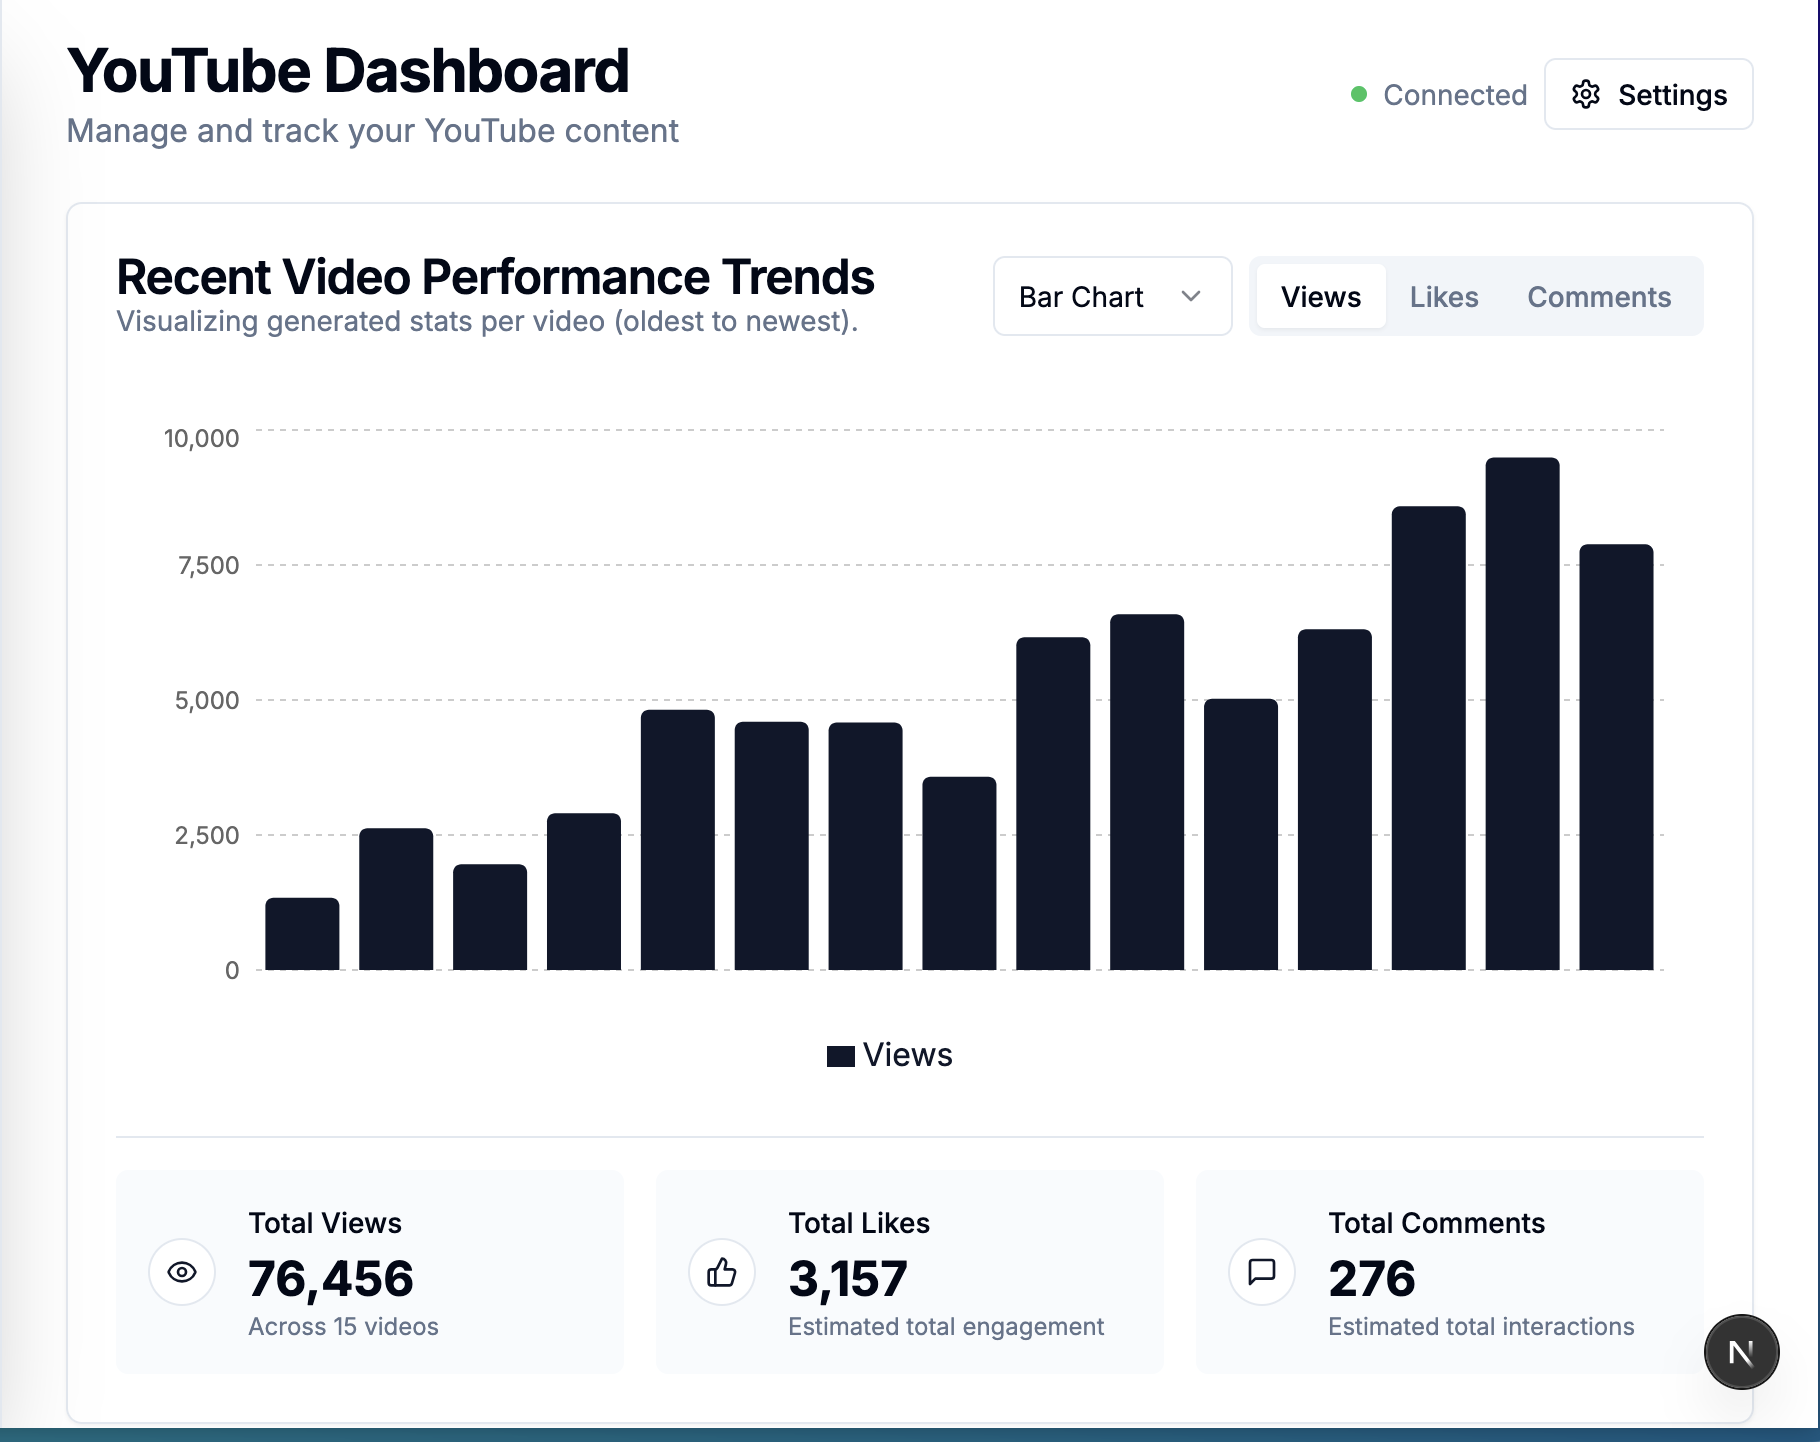Click the thumbs-up icon for Total Likes

point(722,1272)
